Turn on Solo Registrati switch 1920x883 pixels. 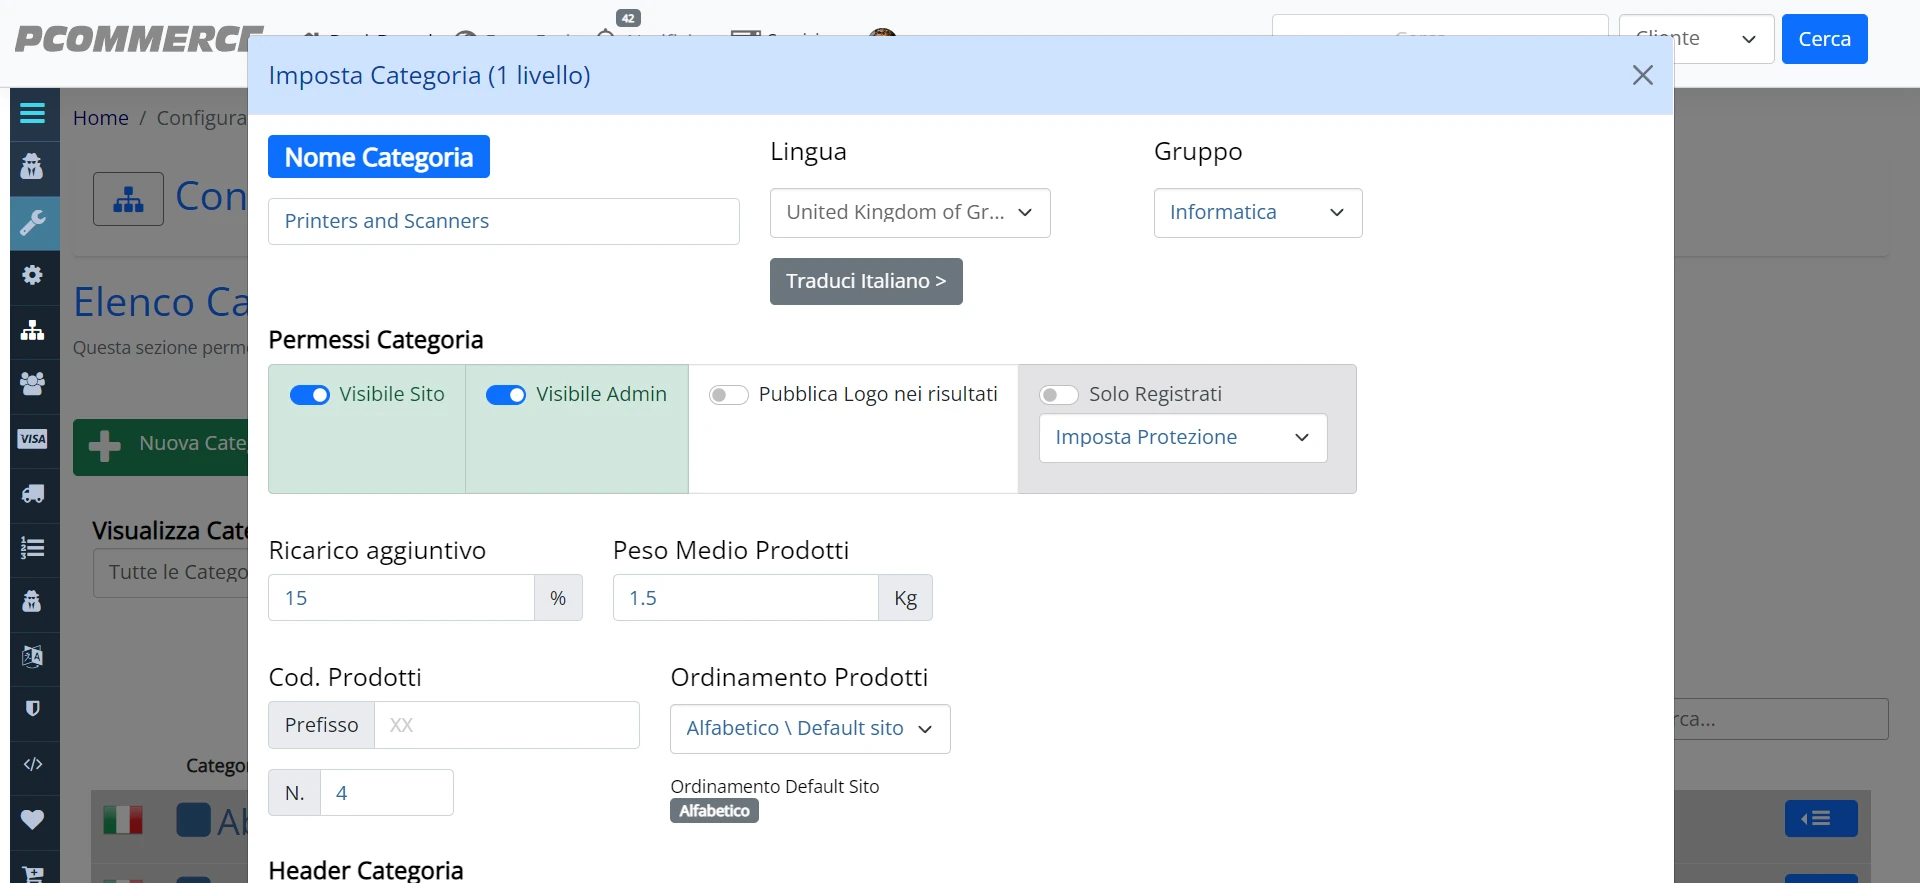[1059, 395]
